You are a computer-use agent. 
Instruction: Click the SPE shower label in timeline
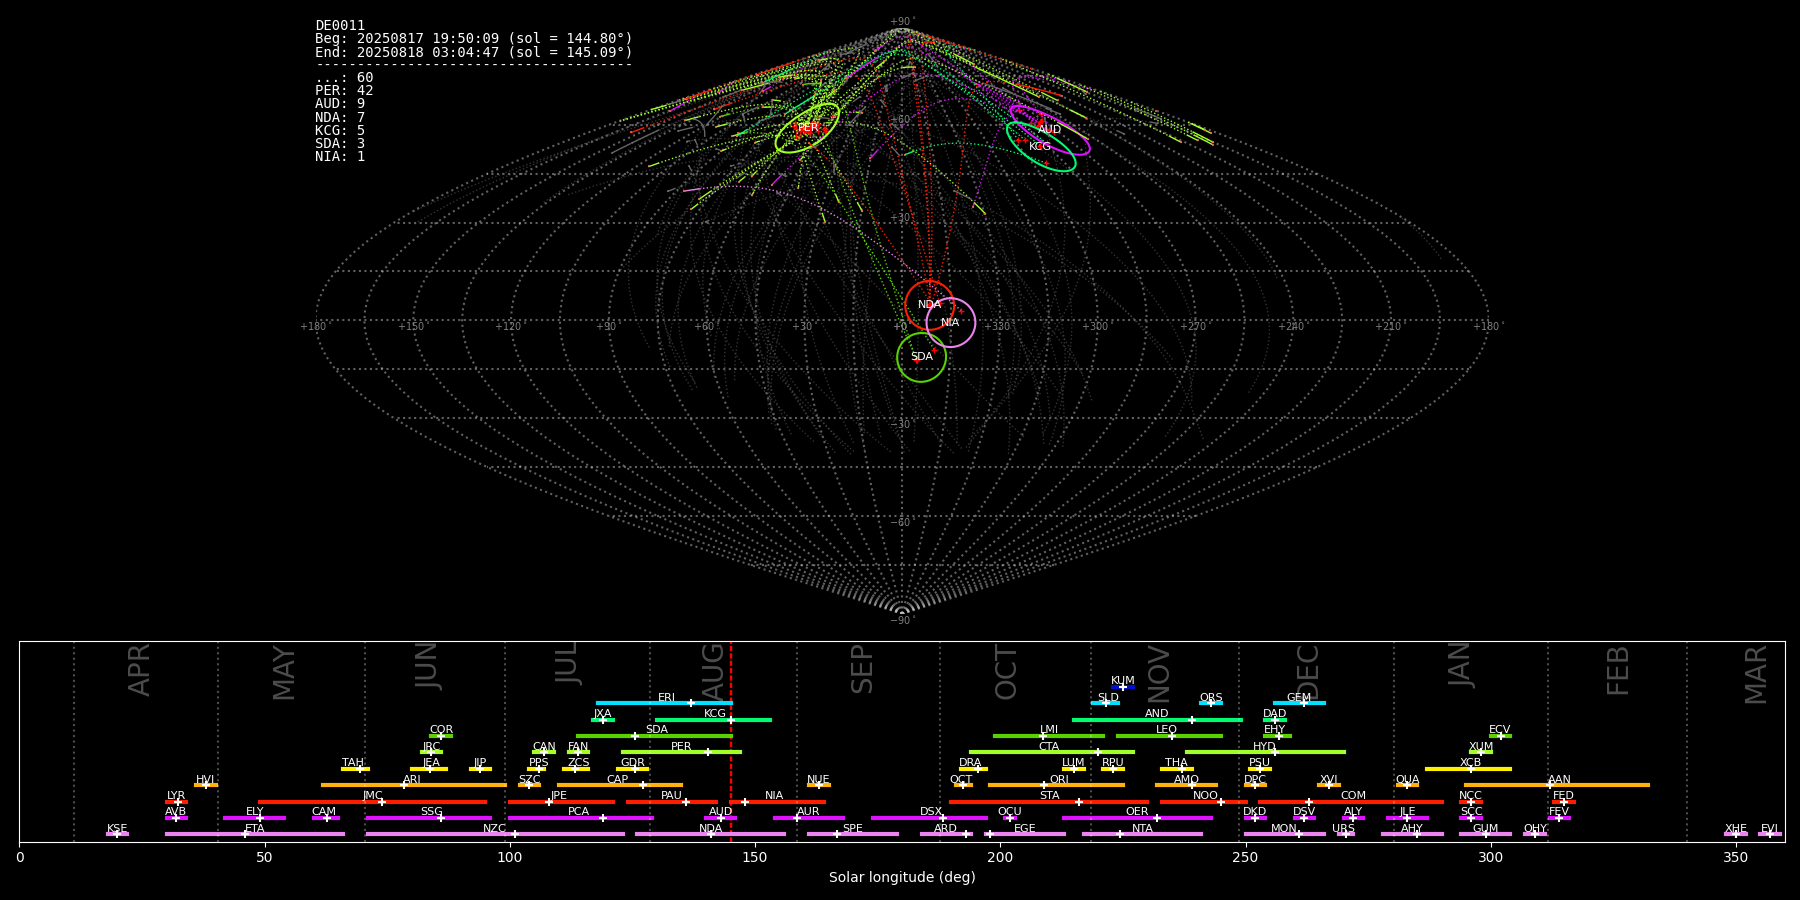click(853, 829)
